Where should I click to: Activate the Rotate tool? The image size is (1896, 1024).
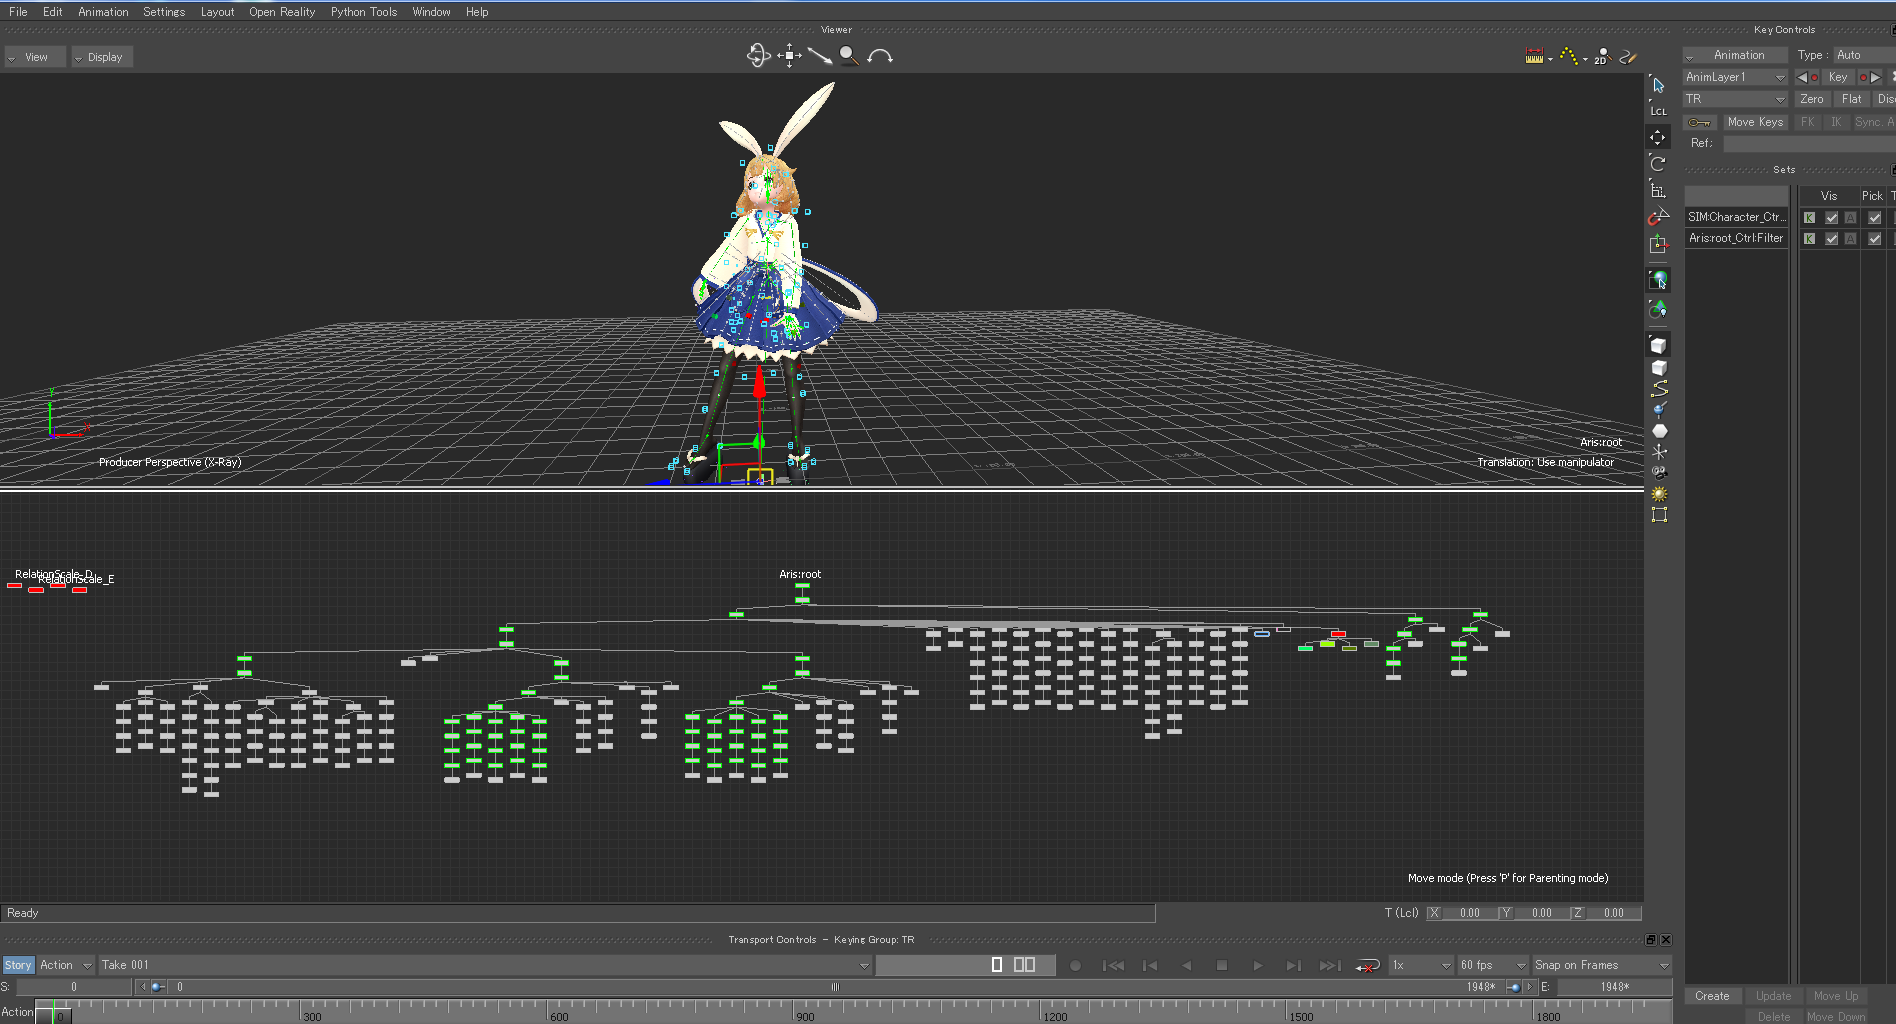(x=1658, y=163)
